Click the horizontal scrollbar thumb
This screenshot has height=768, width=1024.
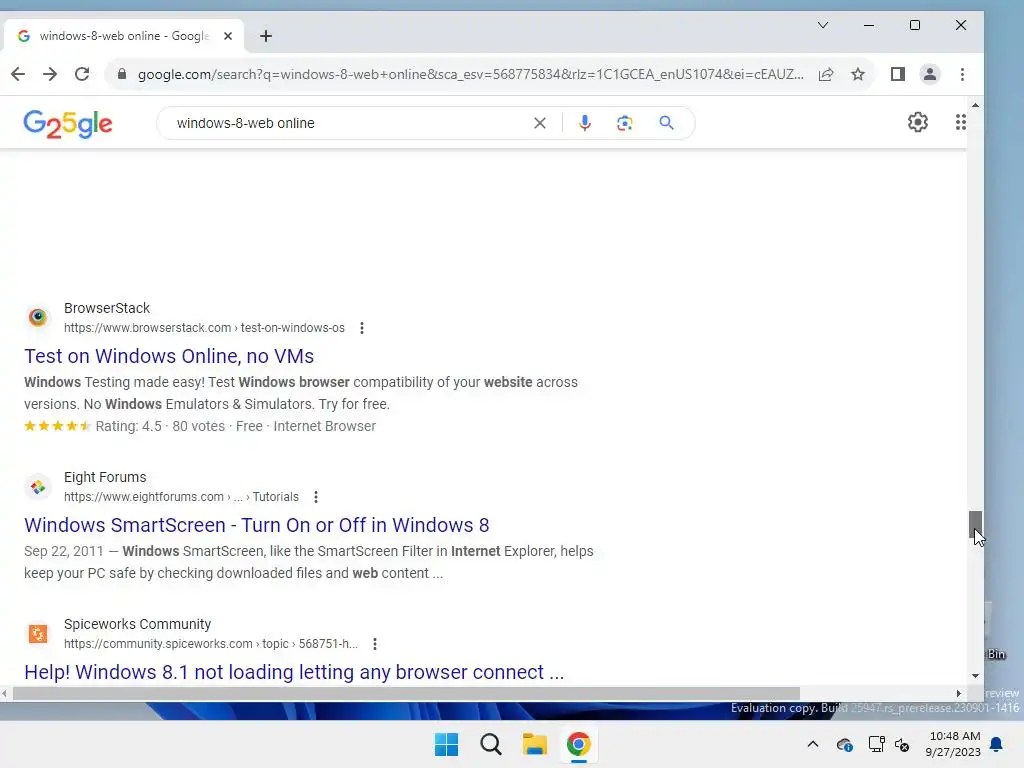click(x=406, y=694)
